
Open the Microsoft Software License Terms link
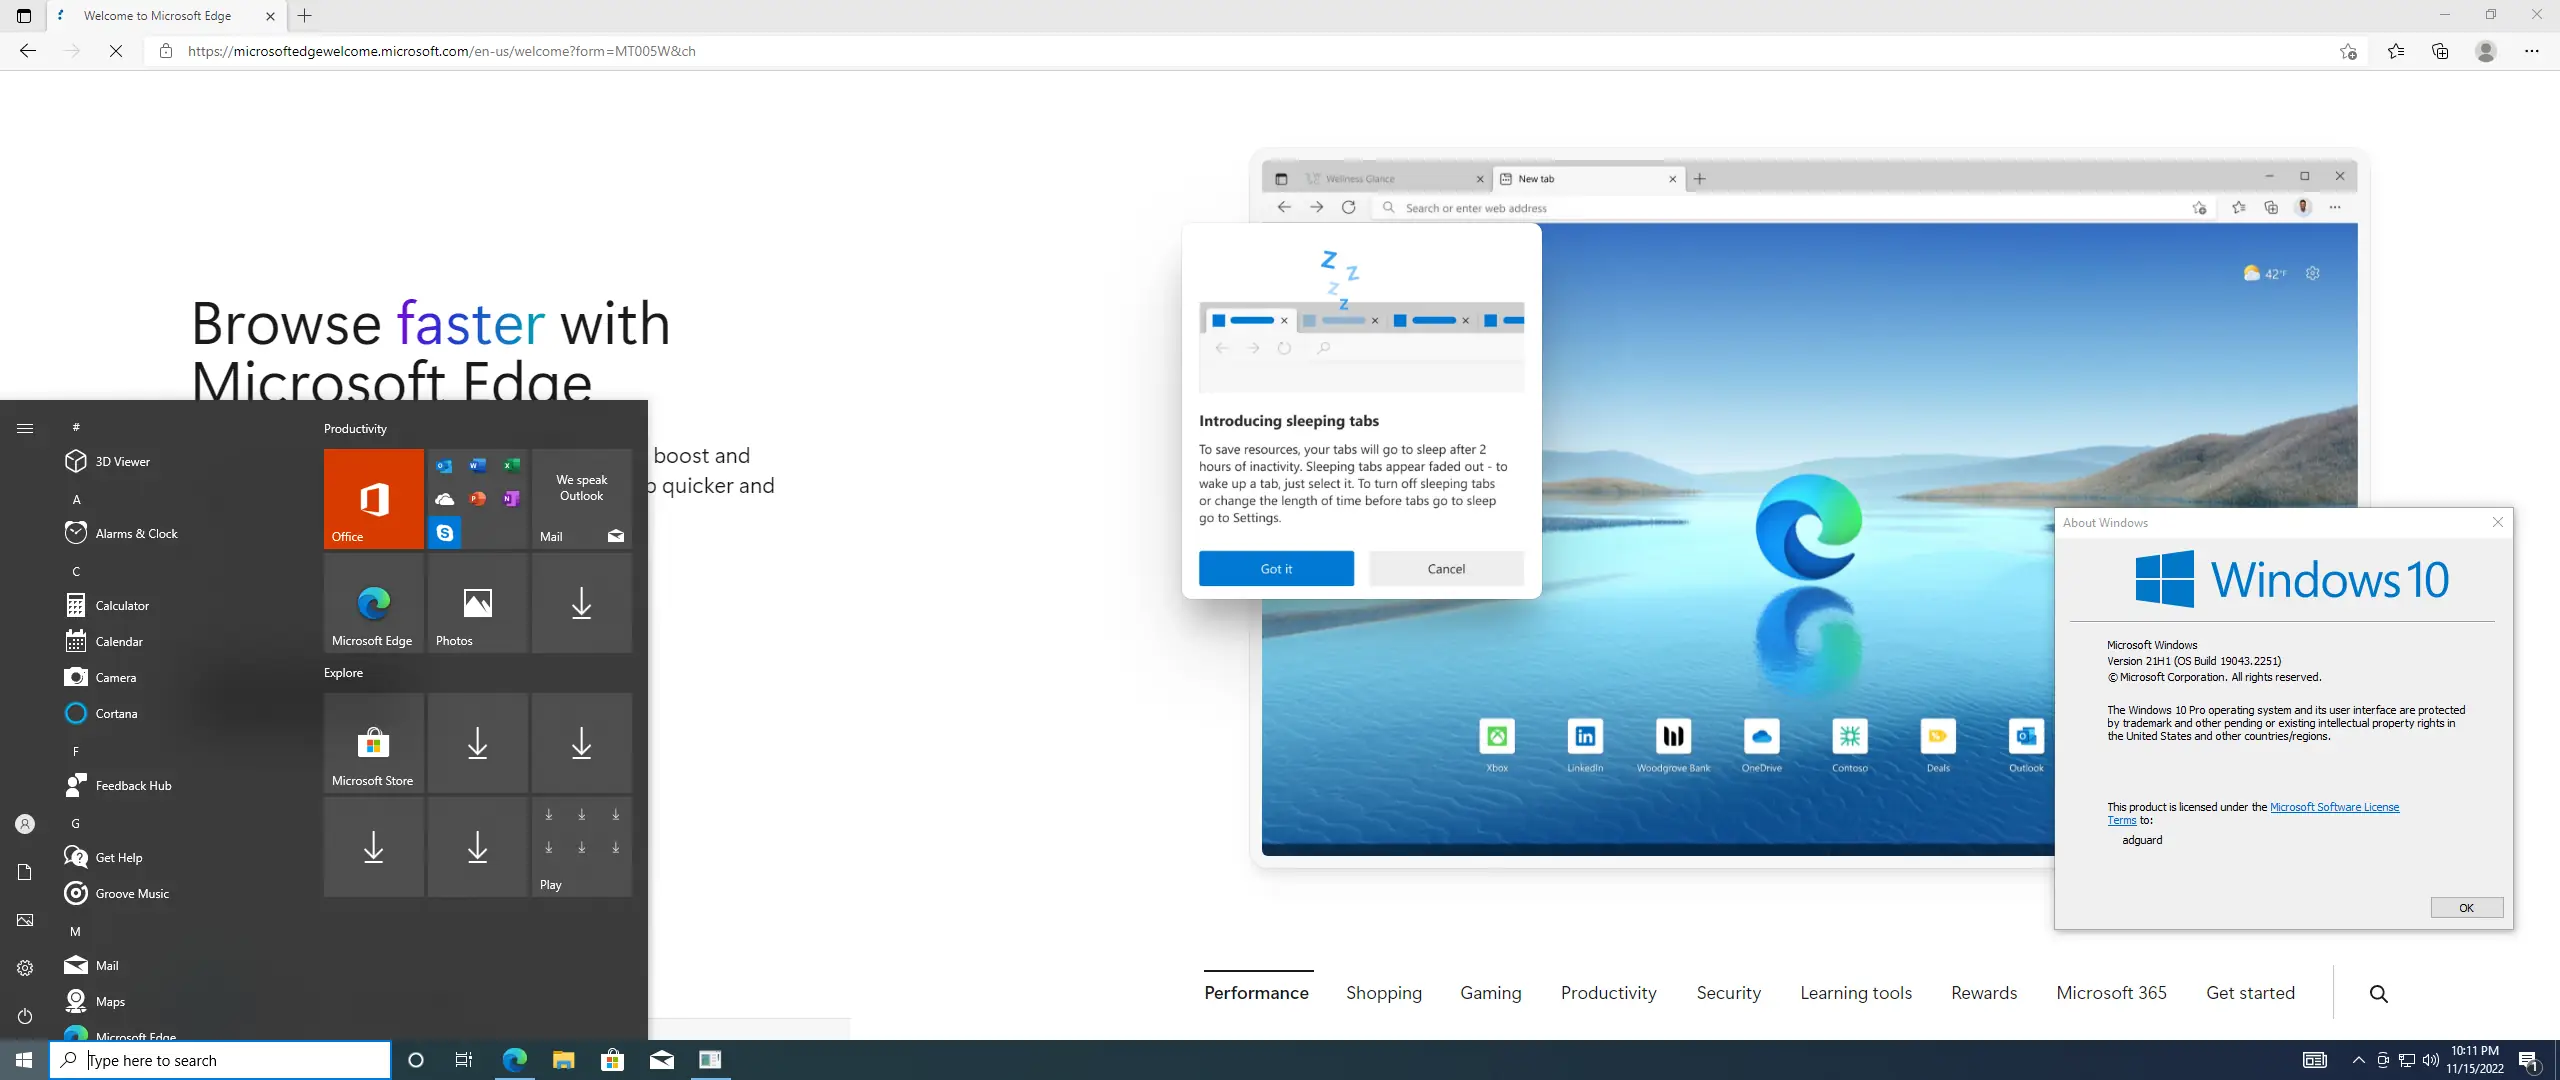point(2334,807)
